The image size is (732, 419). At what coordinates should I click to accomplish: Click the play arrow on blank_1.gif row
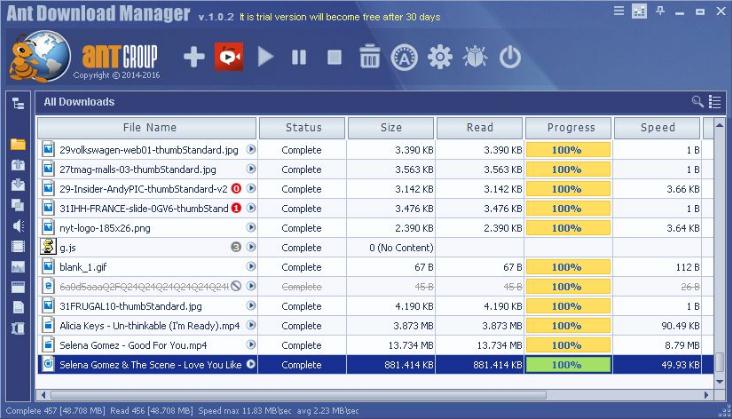(251, 266)
